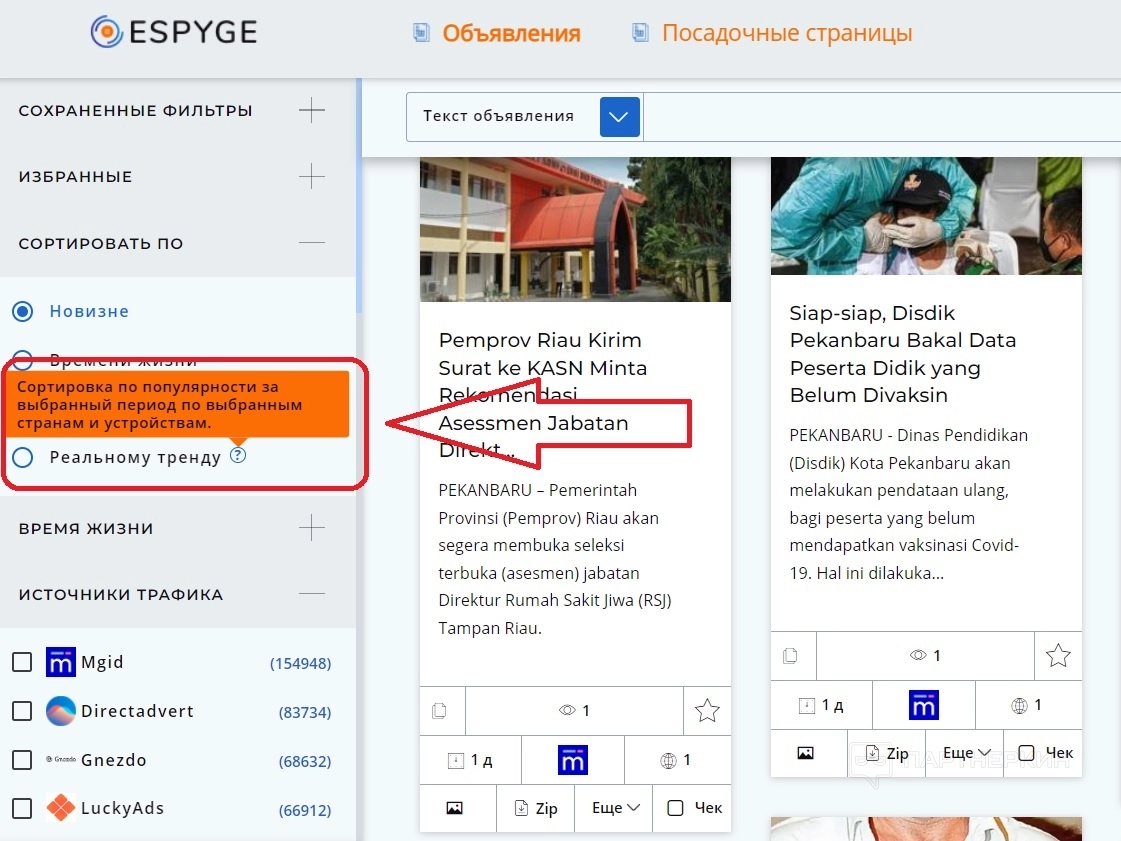Favorite star on the Pemprov Riau card

coord(707,711)
